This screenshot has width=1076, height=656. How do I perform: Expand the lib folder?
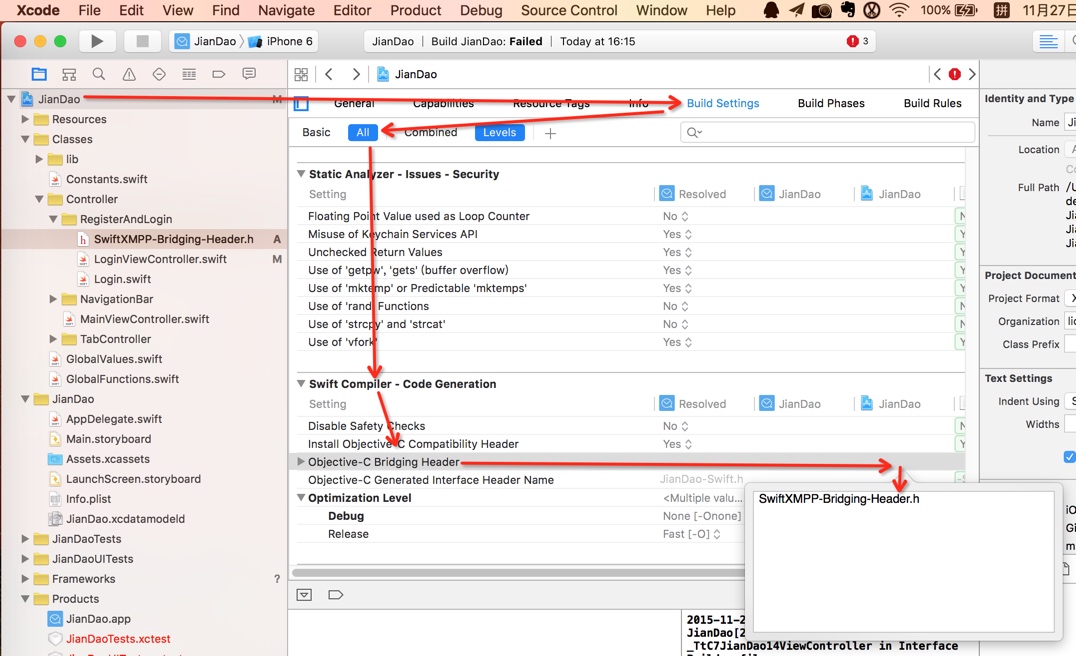tap(39, 159)
